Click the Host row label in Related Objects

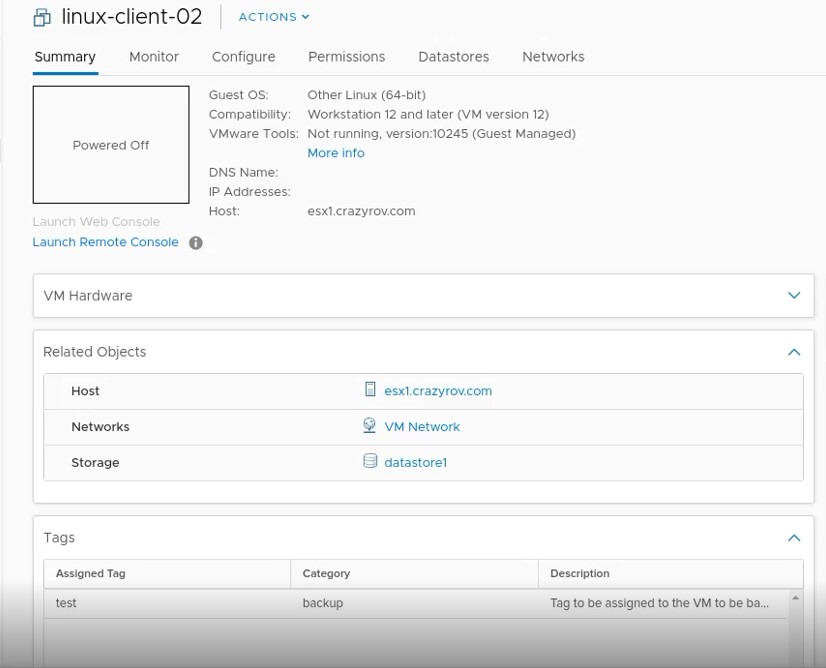coord(85,391)
